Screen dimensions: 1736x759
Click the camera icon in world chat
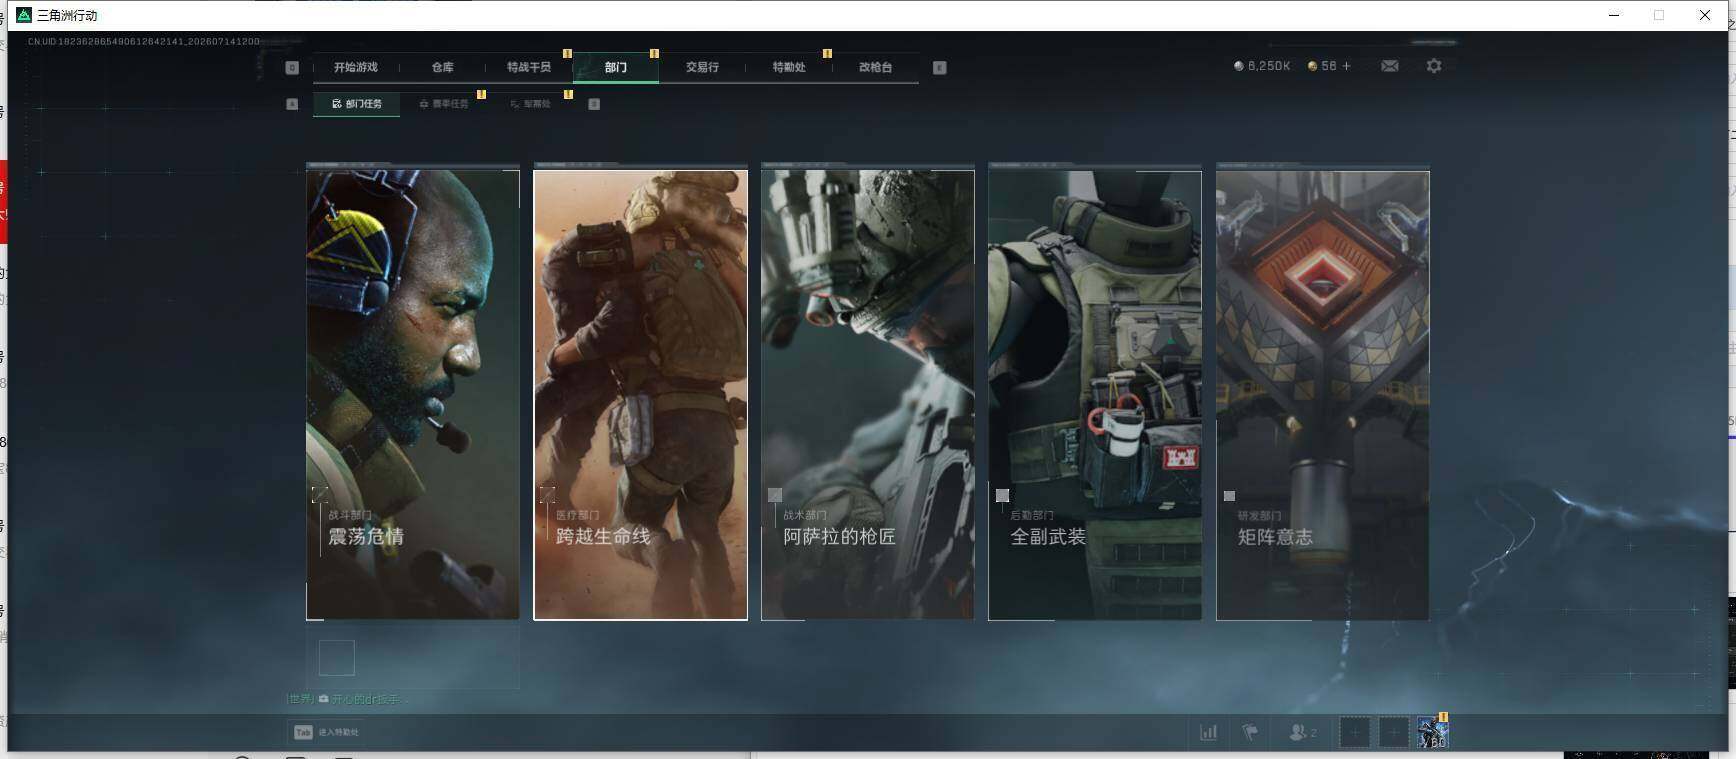(323, 699)
